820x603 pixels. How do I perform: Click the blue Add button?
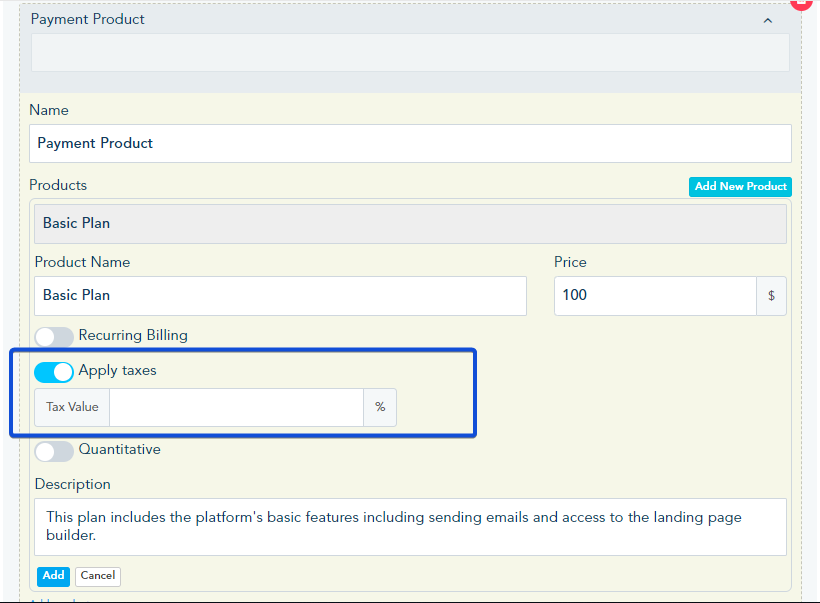[x=53, y=576]
